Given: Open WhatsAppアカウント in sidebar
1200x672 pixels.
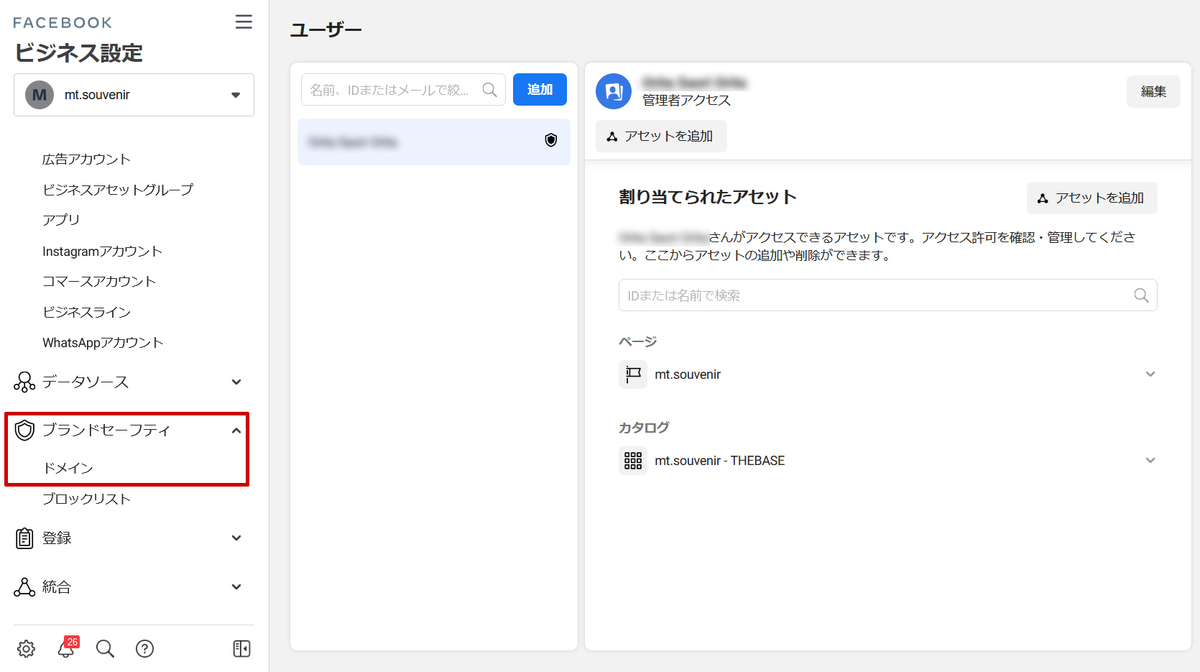Looking at the screenshot, I should (x=103, y=342).
